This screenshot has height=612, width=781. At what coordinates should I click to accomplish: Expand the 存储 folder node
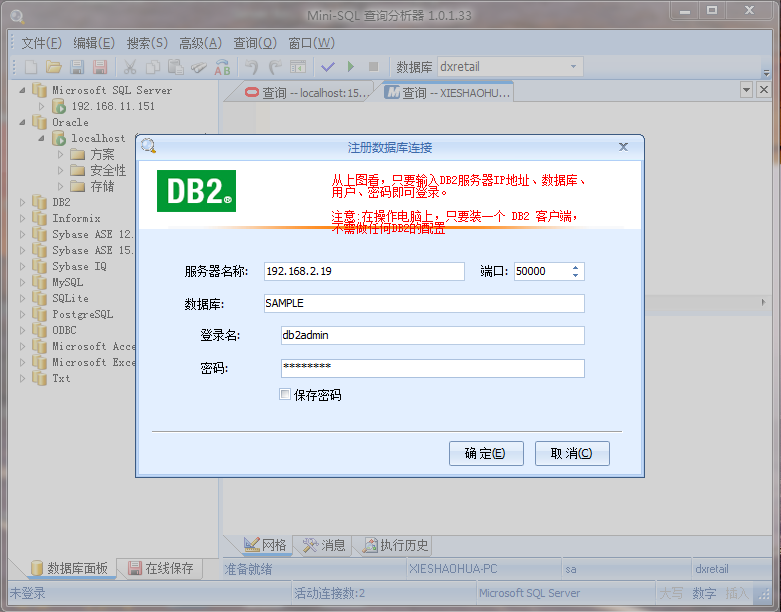point(60,186)
